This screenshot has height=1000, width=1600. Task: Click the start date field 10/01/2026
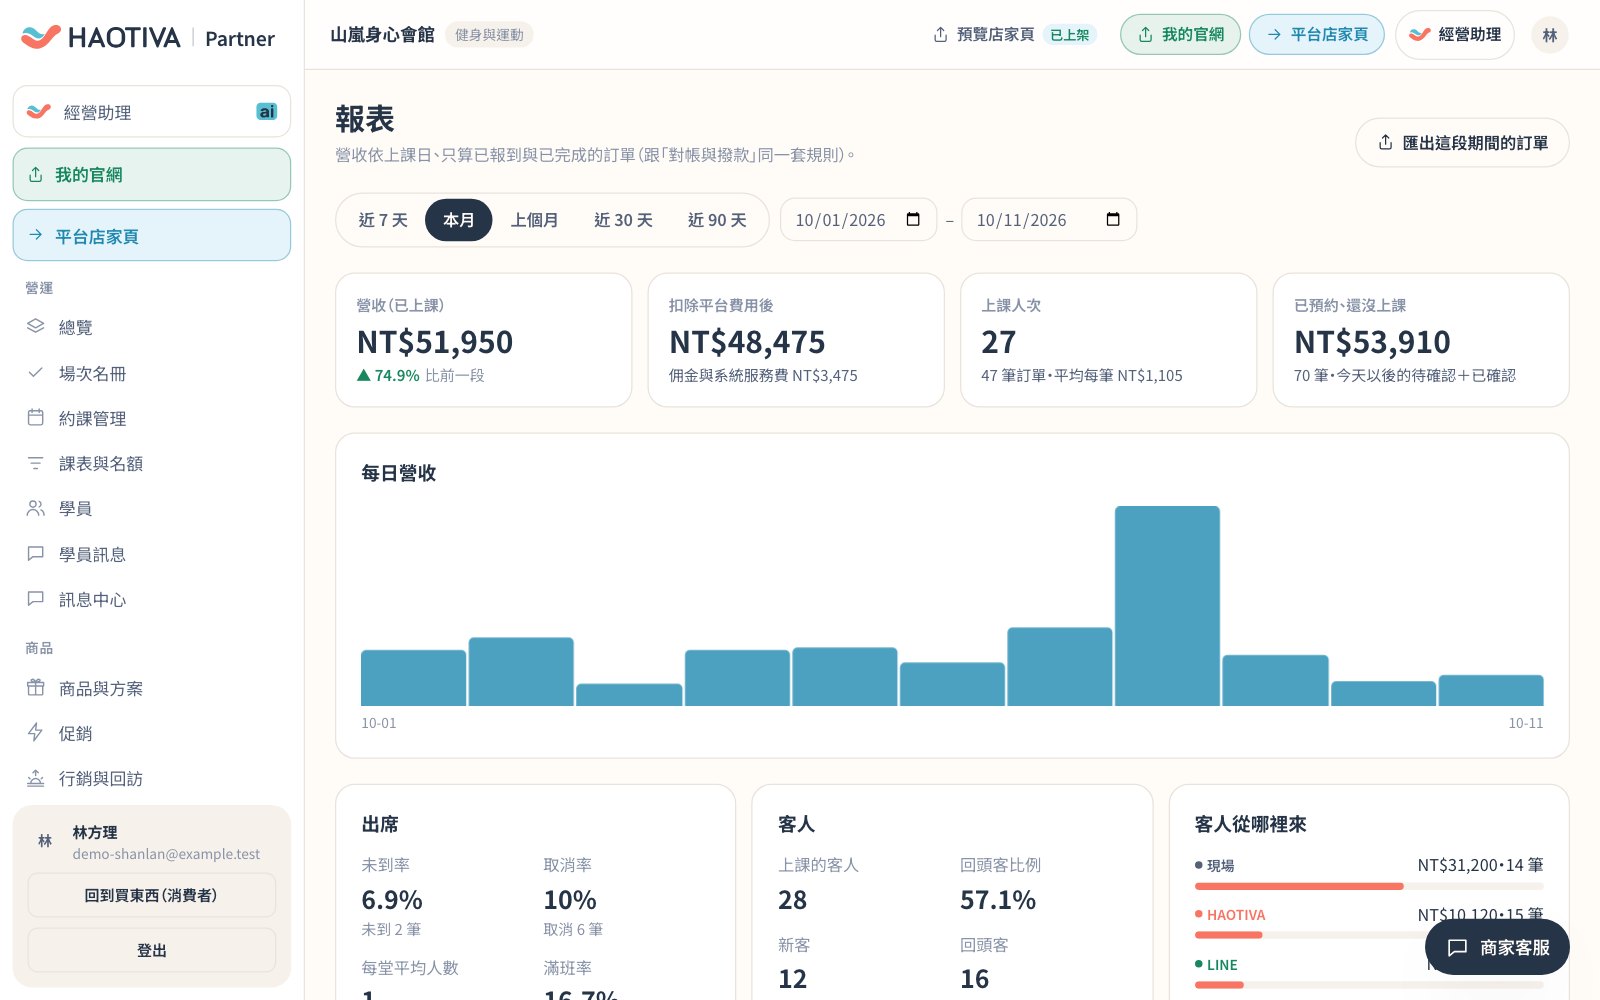[858, 220]
